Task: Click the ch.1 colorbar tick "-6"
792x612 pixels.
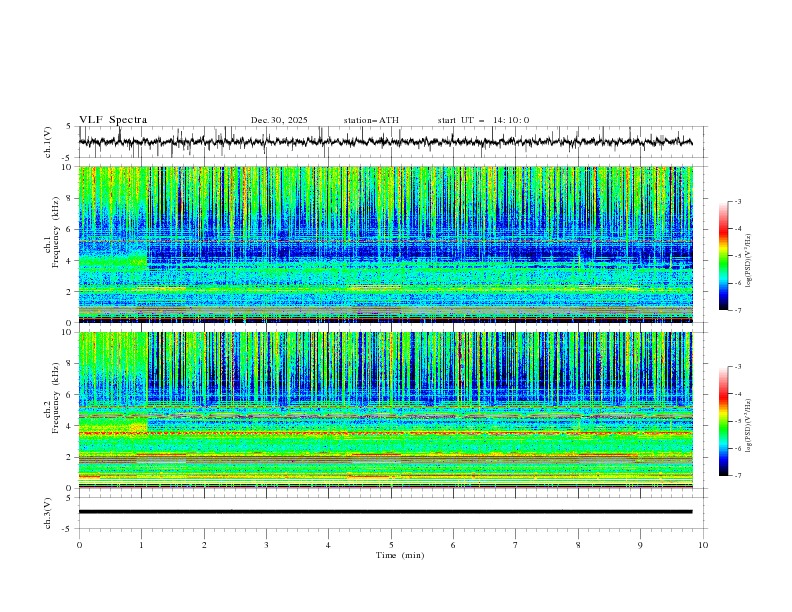Action: pos(738,283)
